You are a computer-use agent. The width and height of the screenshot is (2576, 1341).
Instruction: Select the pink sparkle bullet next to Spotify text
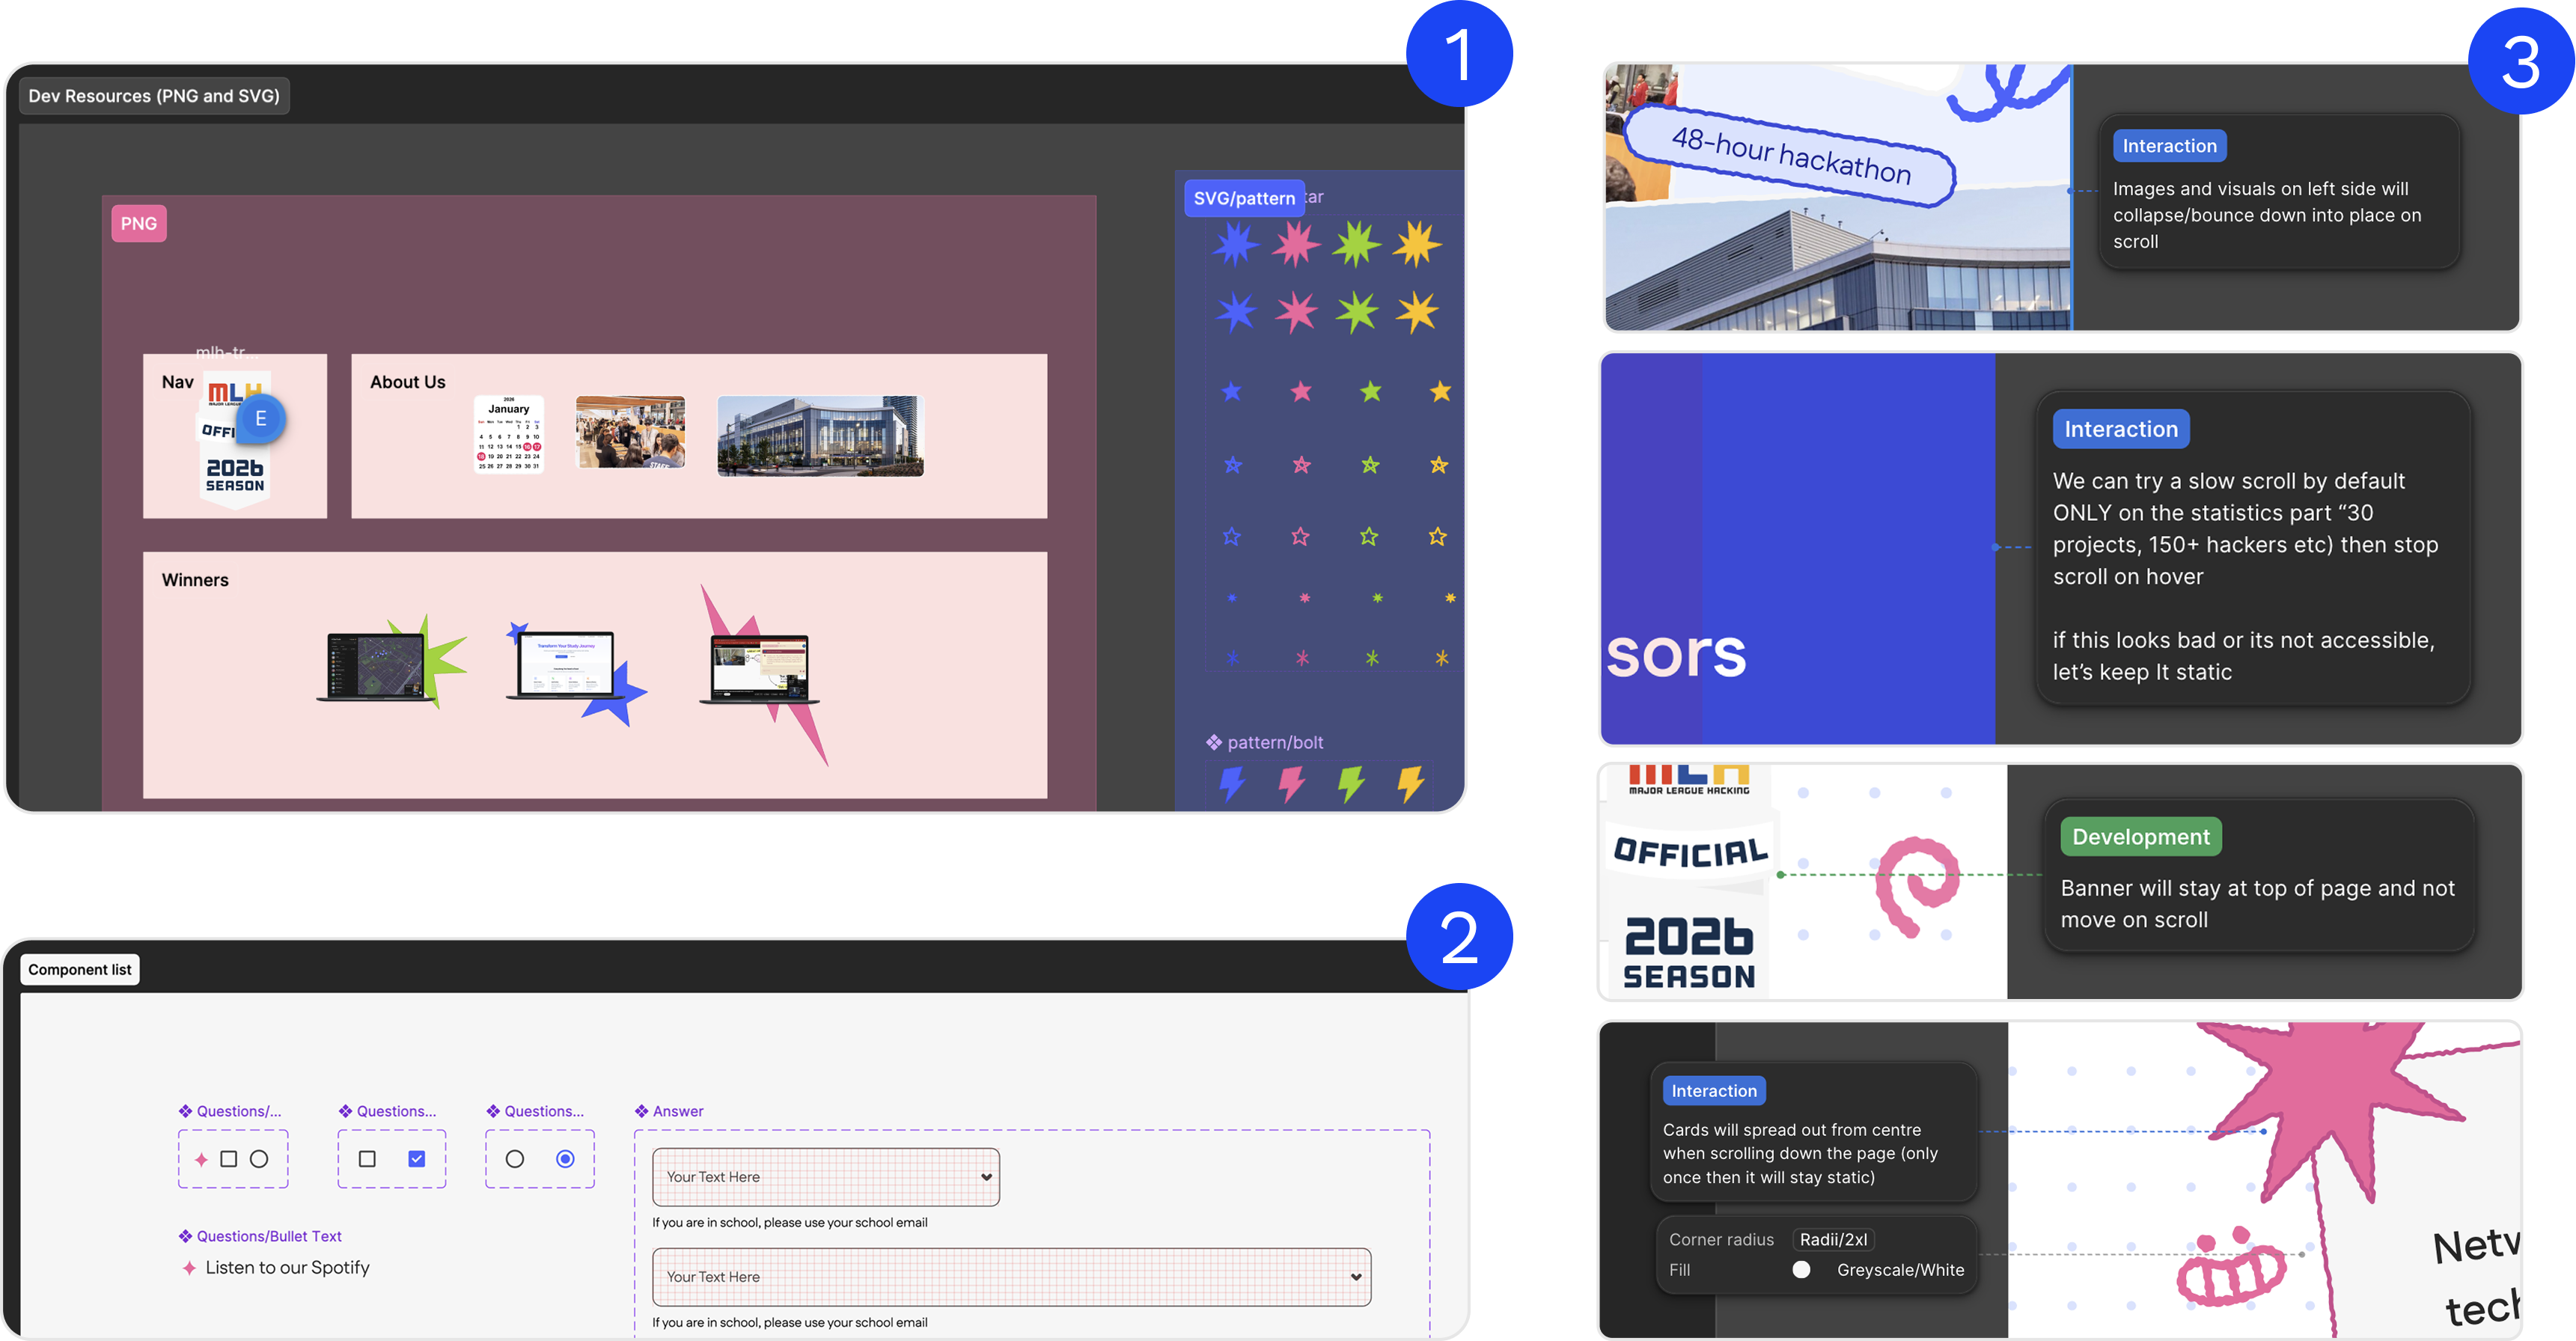tap(189, 1268)
